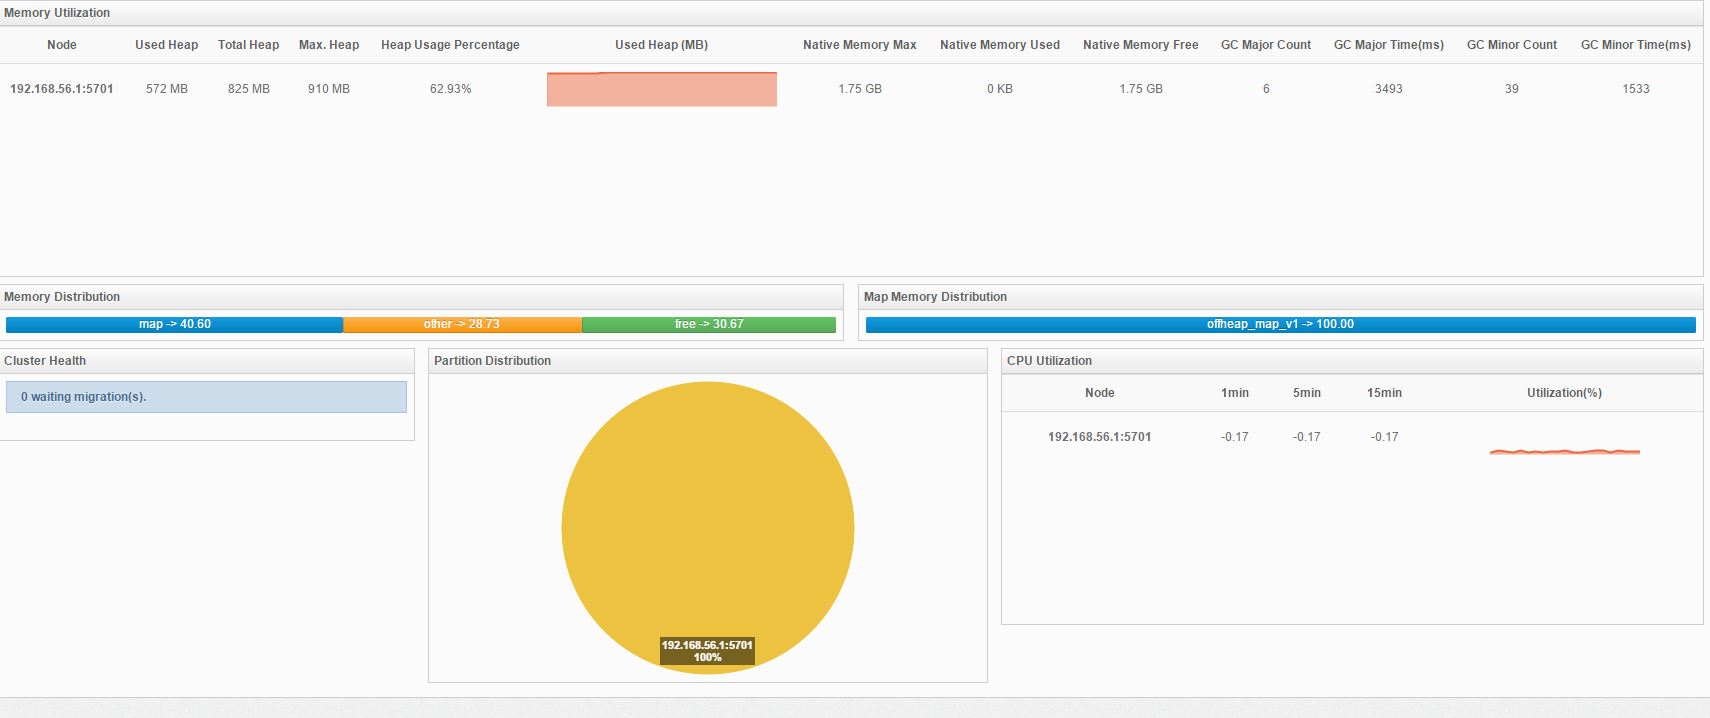
Task: Click the CPU utilization sparkline chart
Action: pos(1565,452)
